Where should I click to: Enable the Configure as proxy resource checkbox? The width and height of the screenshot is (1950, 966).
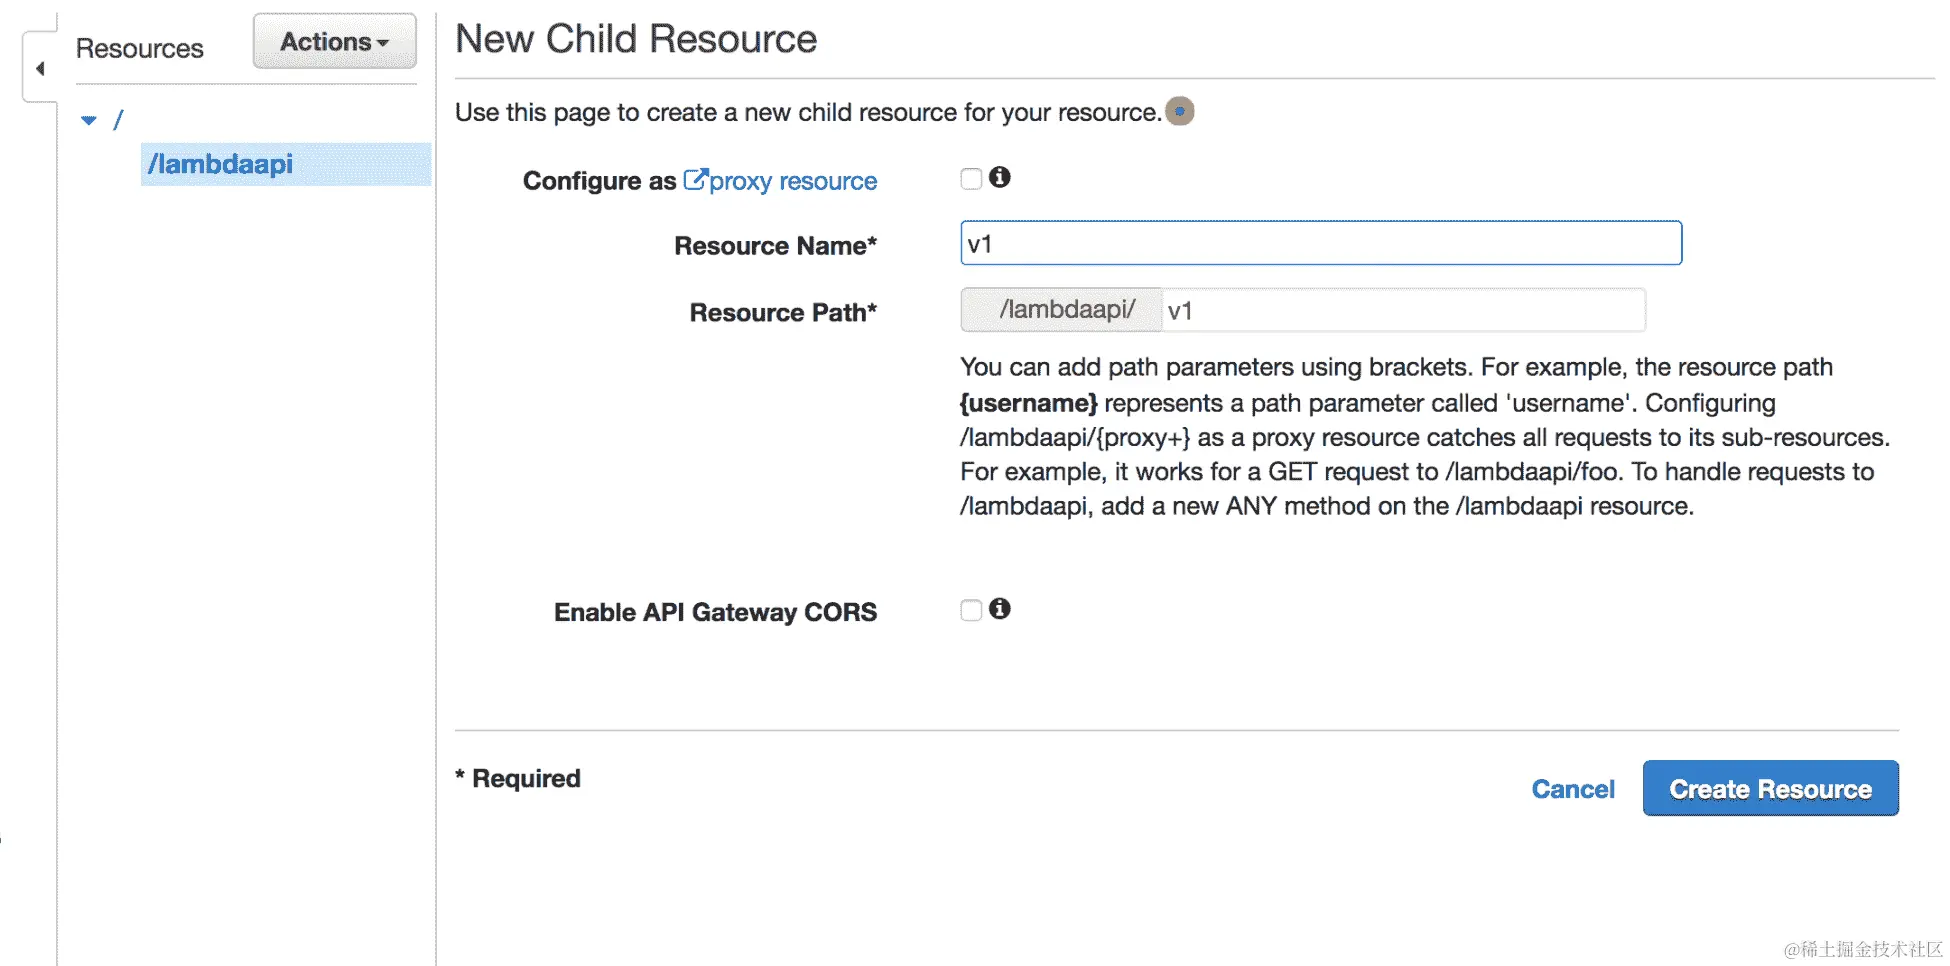(971, 179)
